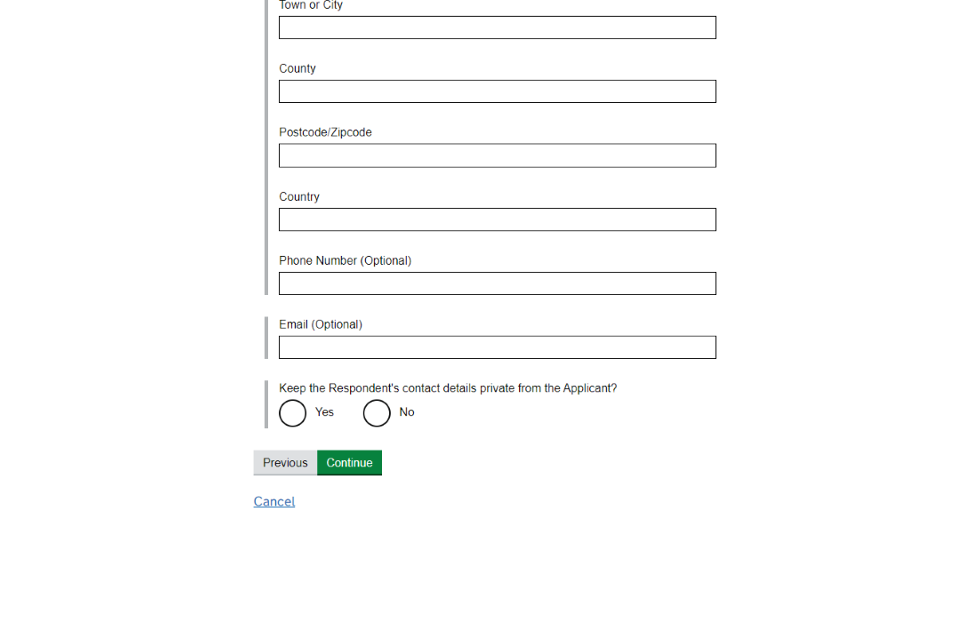Image resolution: width=960 pixels, height=640 pixels.
Task: Click the "Town or City" label text
Action: [x=311, y=6]
